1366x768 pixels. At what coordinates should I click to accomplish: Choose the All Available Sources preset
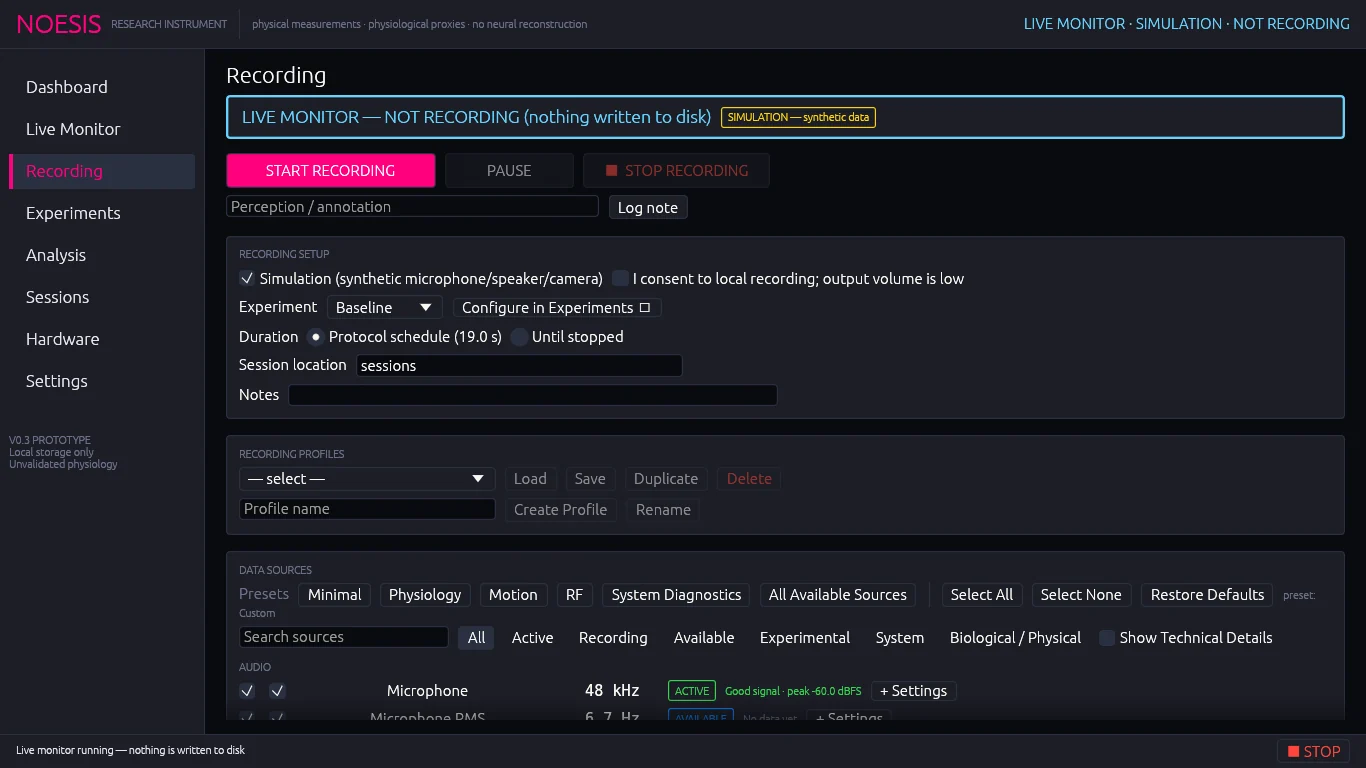coord(838,595)
